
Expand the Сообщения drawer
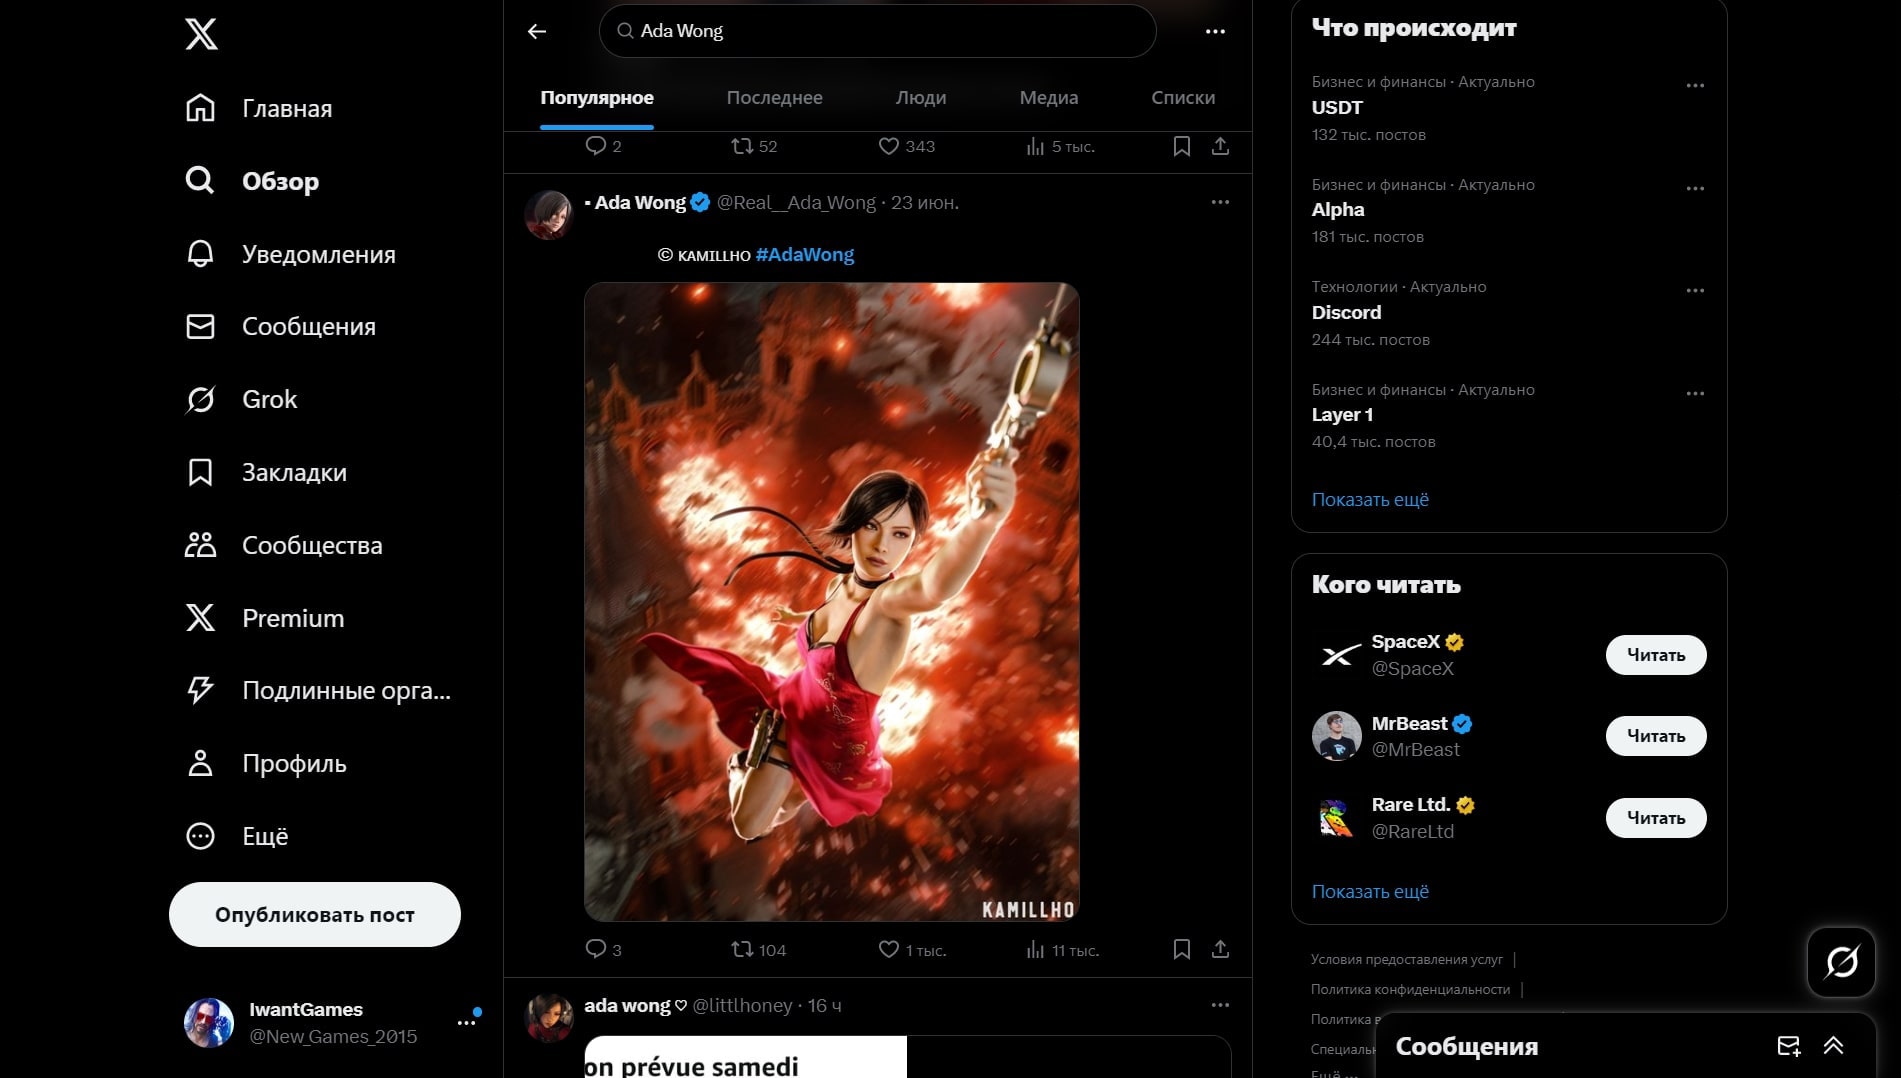[1833, 1046]
